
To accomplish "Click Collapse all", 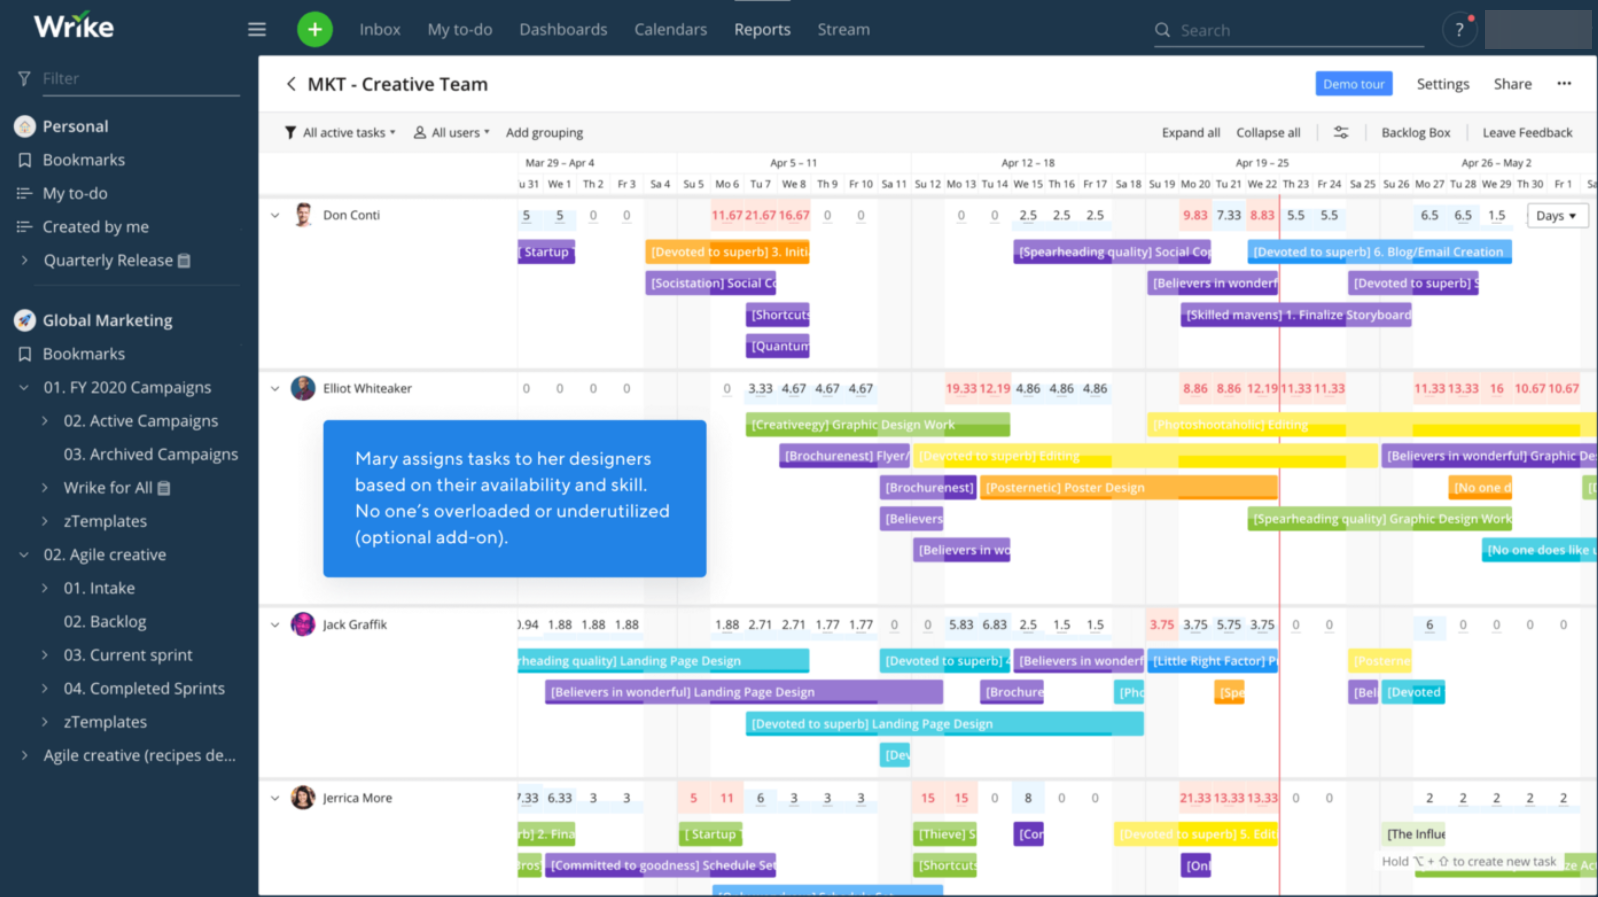I will coord(1268,132).
